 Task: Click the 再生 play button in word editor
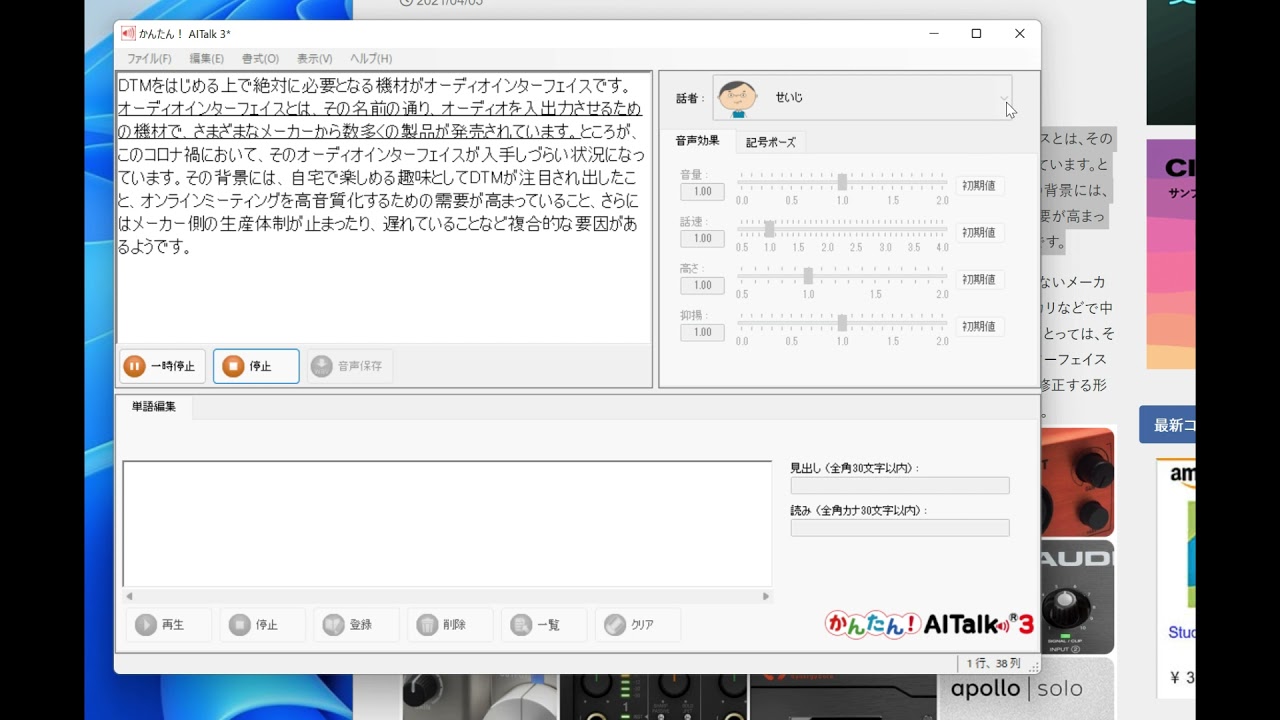pyautogui.click(x=168, y=625)
